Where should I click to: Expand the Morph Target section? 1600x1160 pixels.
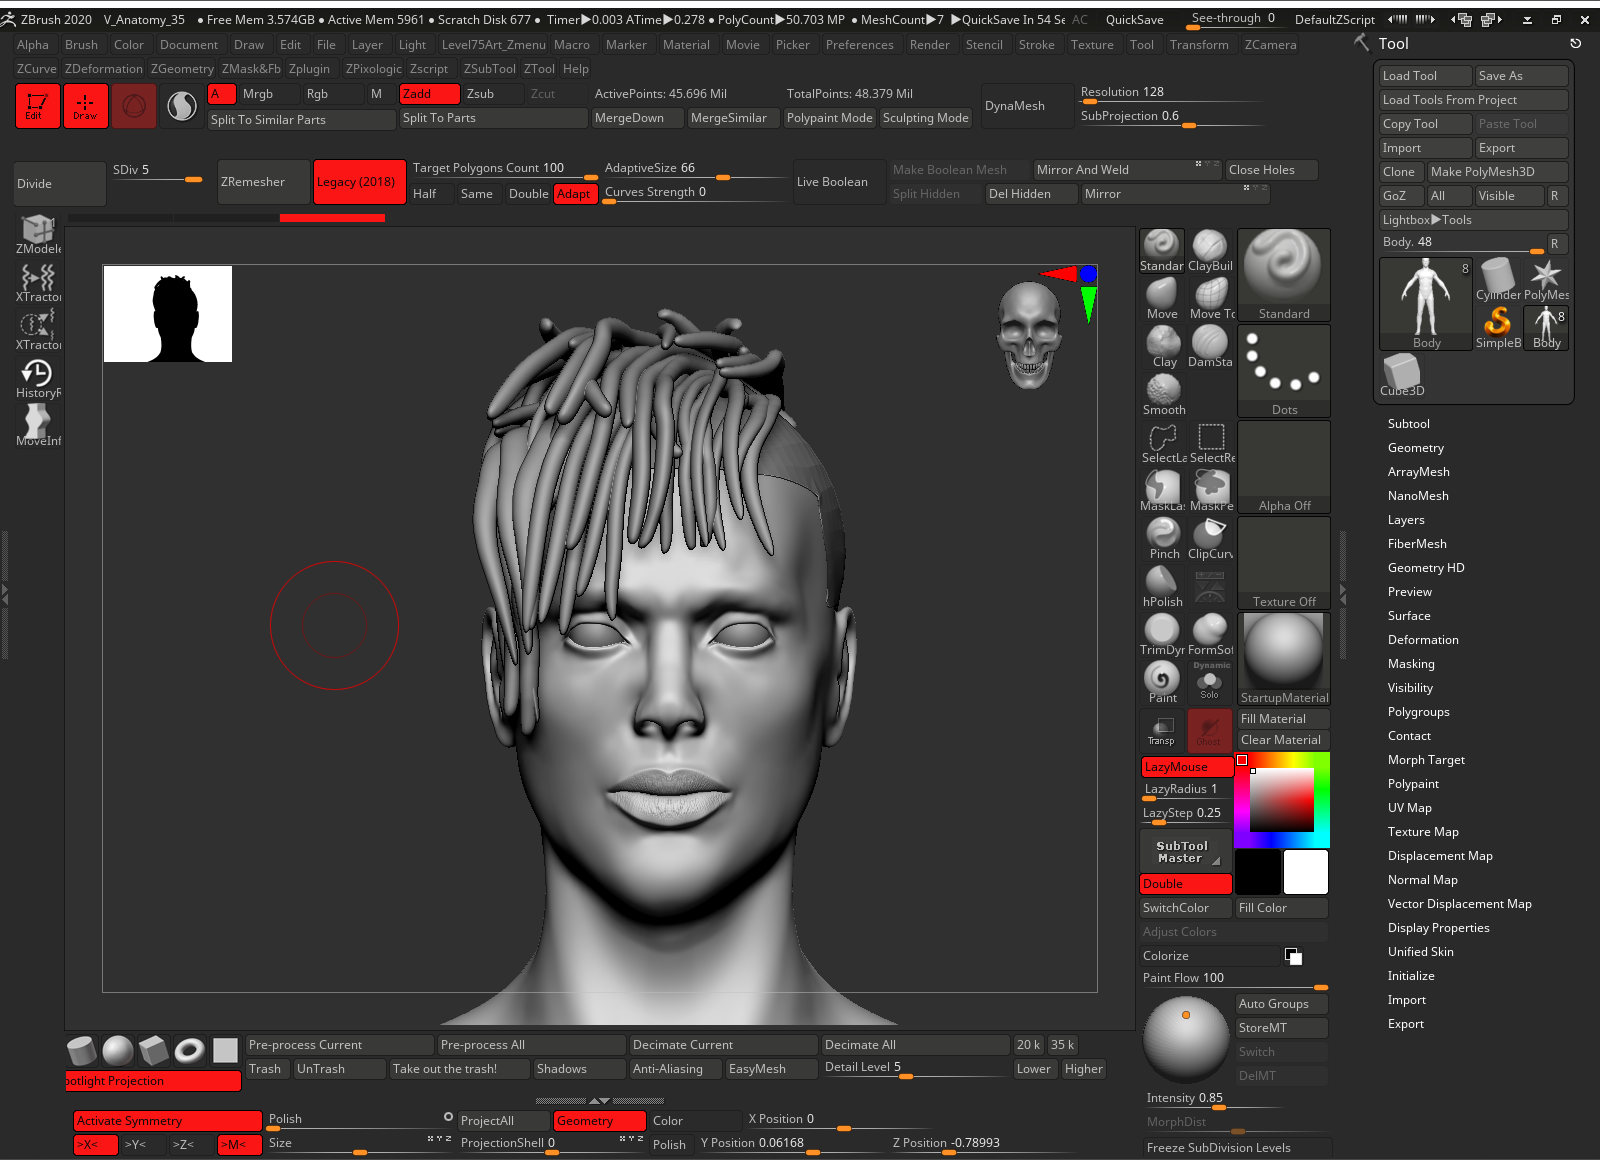1426,760
